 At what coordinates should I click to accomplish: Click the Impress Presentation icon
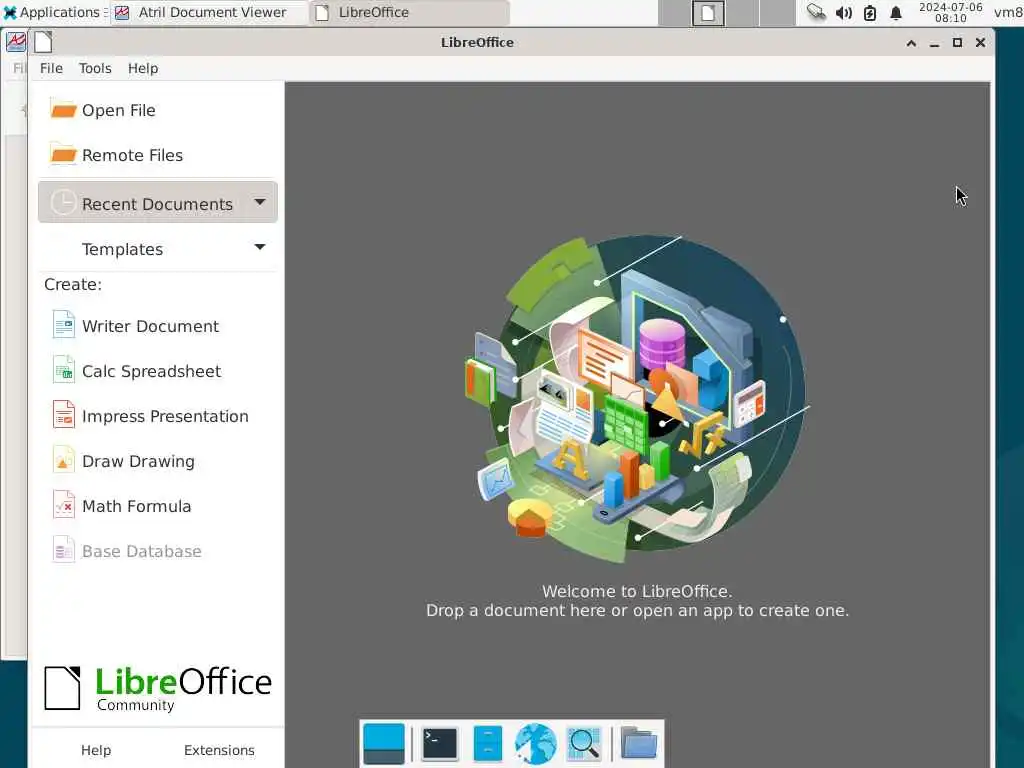[x=64, y=415]
